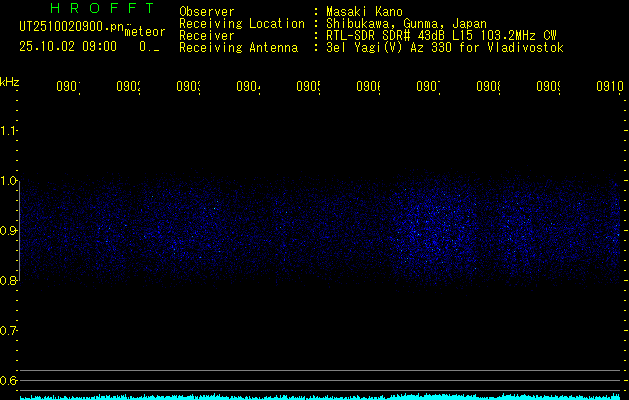Select Shibukawa, Gunma, Japan text
This screenshot has height=400, width=629.
coord(406,24)
